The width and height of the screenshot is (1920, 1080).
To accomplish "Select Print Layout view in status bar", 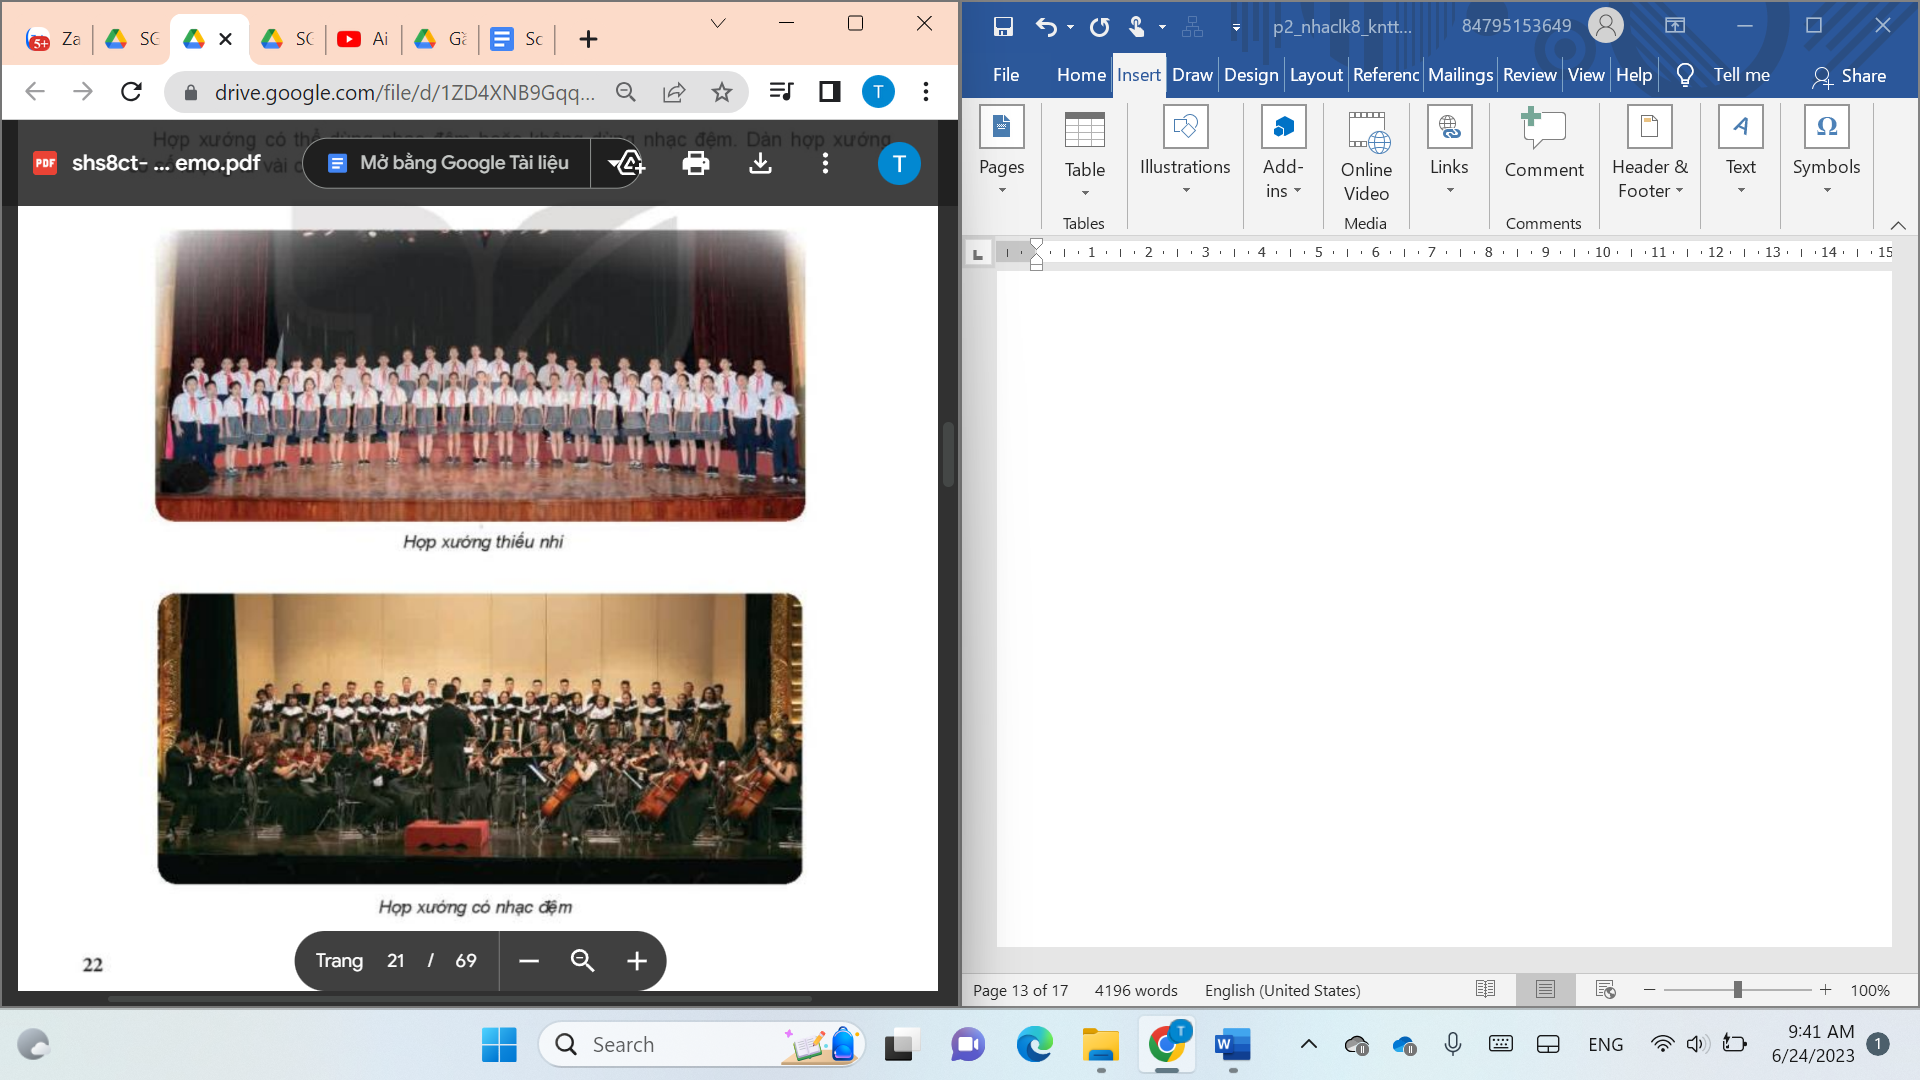I will pos(1546,989).
